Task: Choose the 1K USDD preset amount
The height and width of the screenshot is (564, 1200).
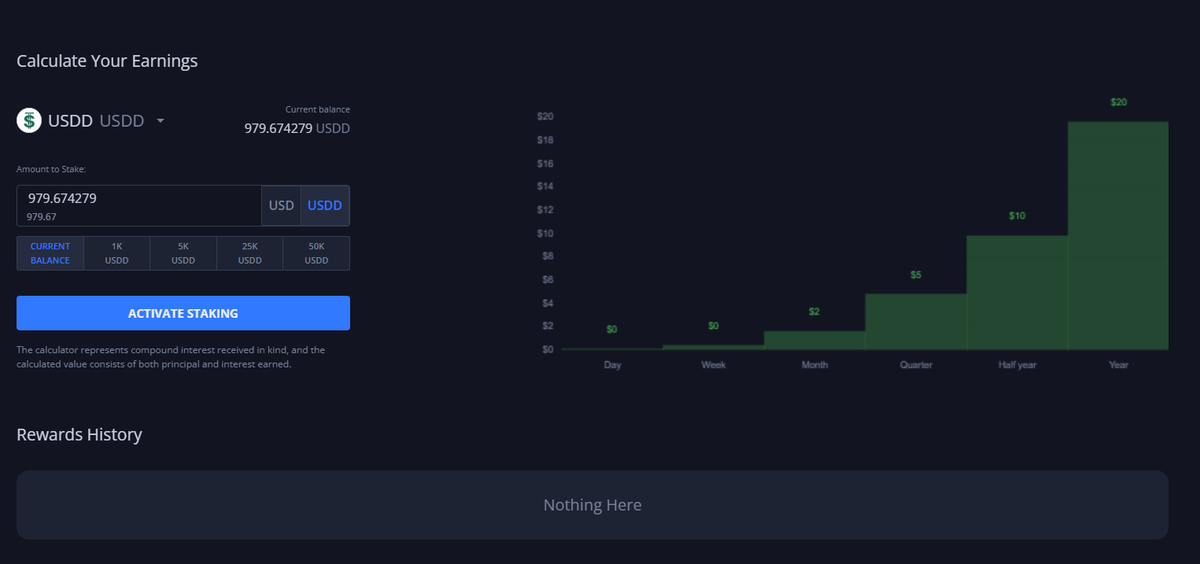Action: (117, 253)
